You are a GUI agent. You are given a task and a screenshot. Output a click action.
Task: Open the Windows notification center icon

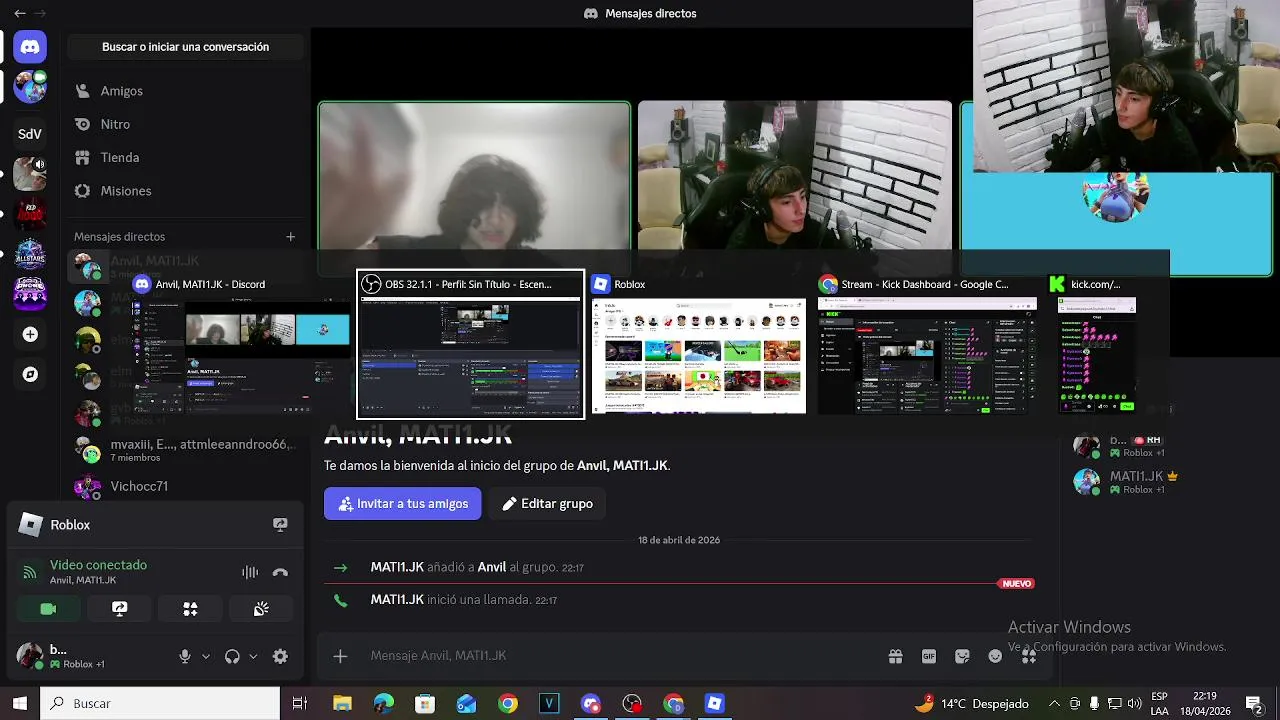[1254, 703]
